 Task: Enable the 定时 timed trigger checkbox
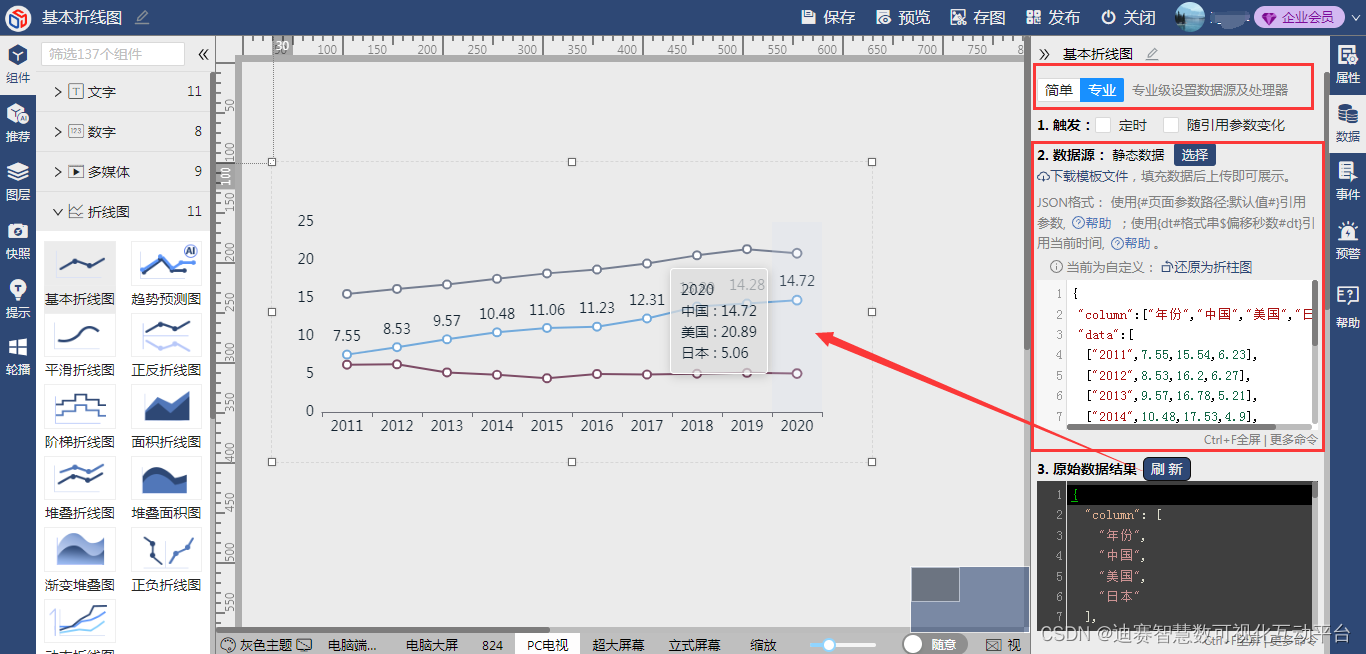(x=1103, y=125)
